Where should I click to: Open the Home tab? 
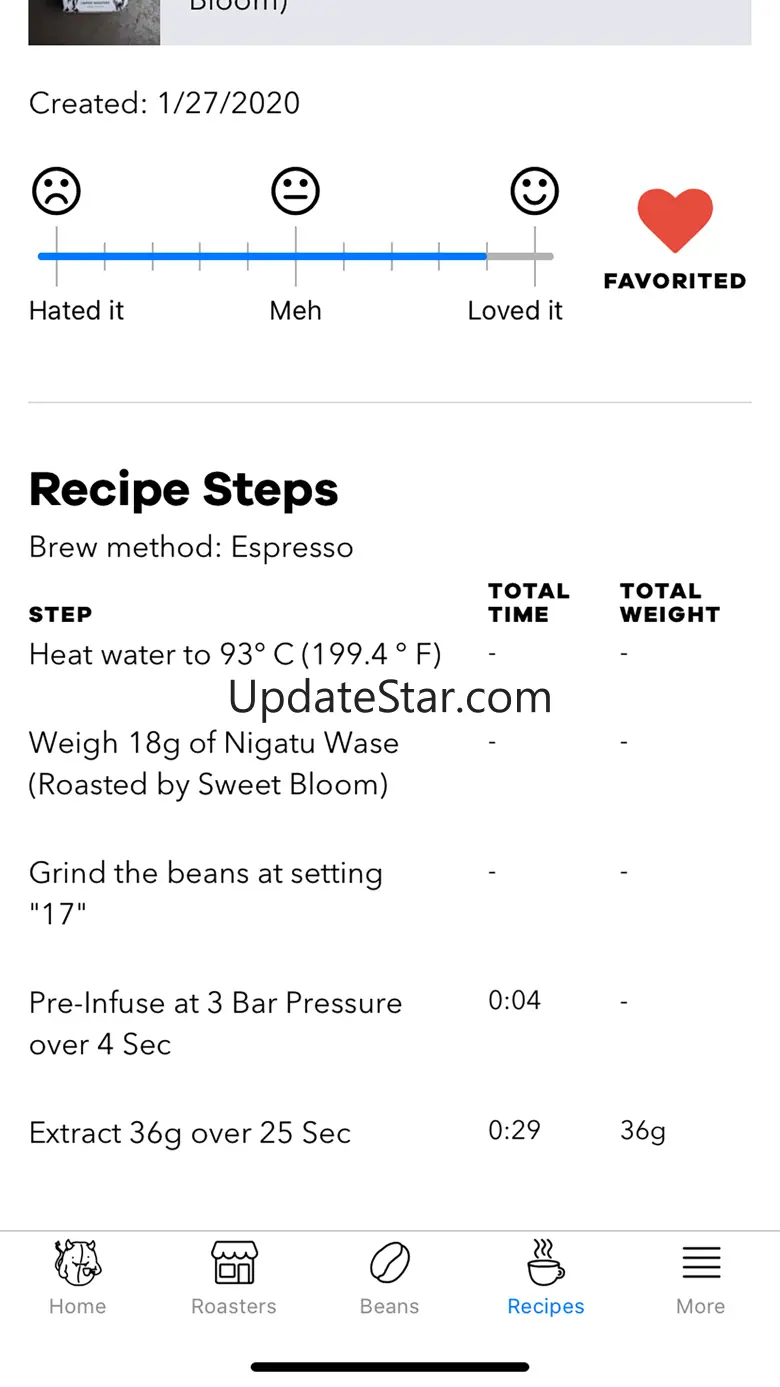pyautogui.click(x=77, y=1277)
